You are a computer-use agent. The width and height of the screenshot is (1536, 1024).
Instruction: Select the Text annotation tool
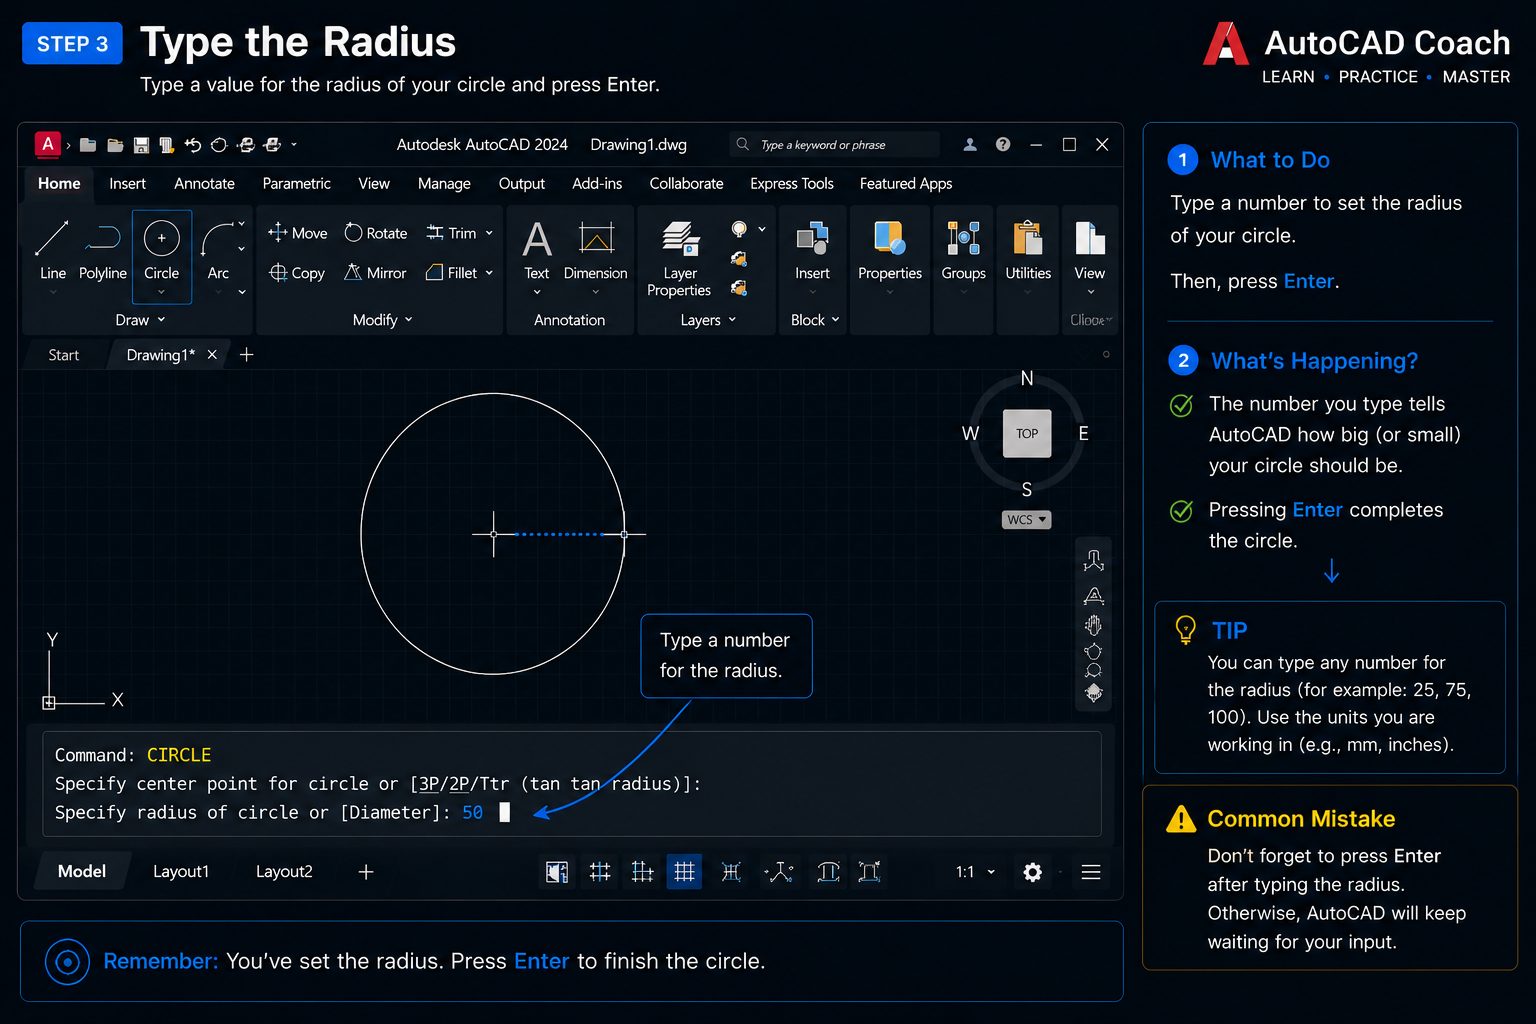(537, 250)
